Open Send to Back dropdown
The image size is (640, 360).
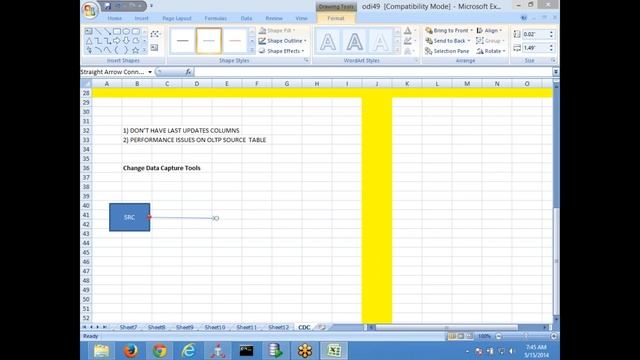448,41
